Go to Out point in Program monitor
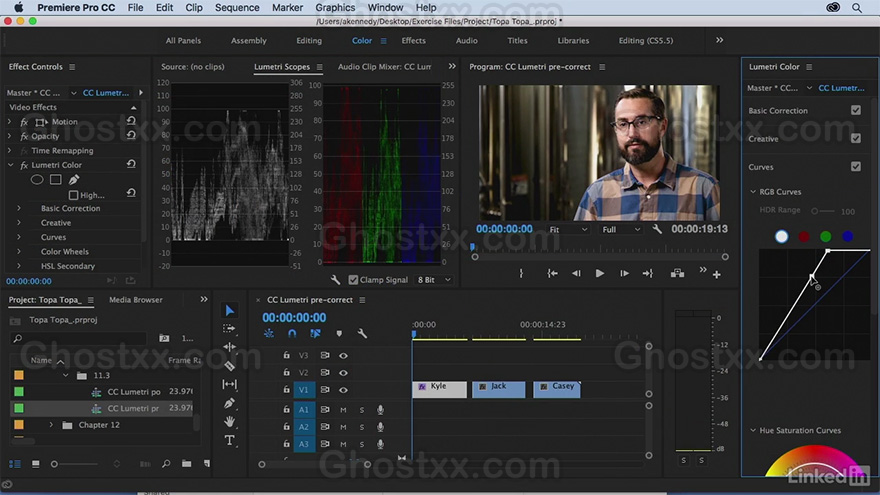 tap(648, 273)
